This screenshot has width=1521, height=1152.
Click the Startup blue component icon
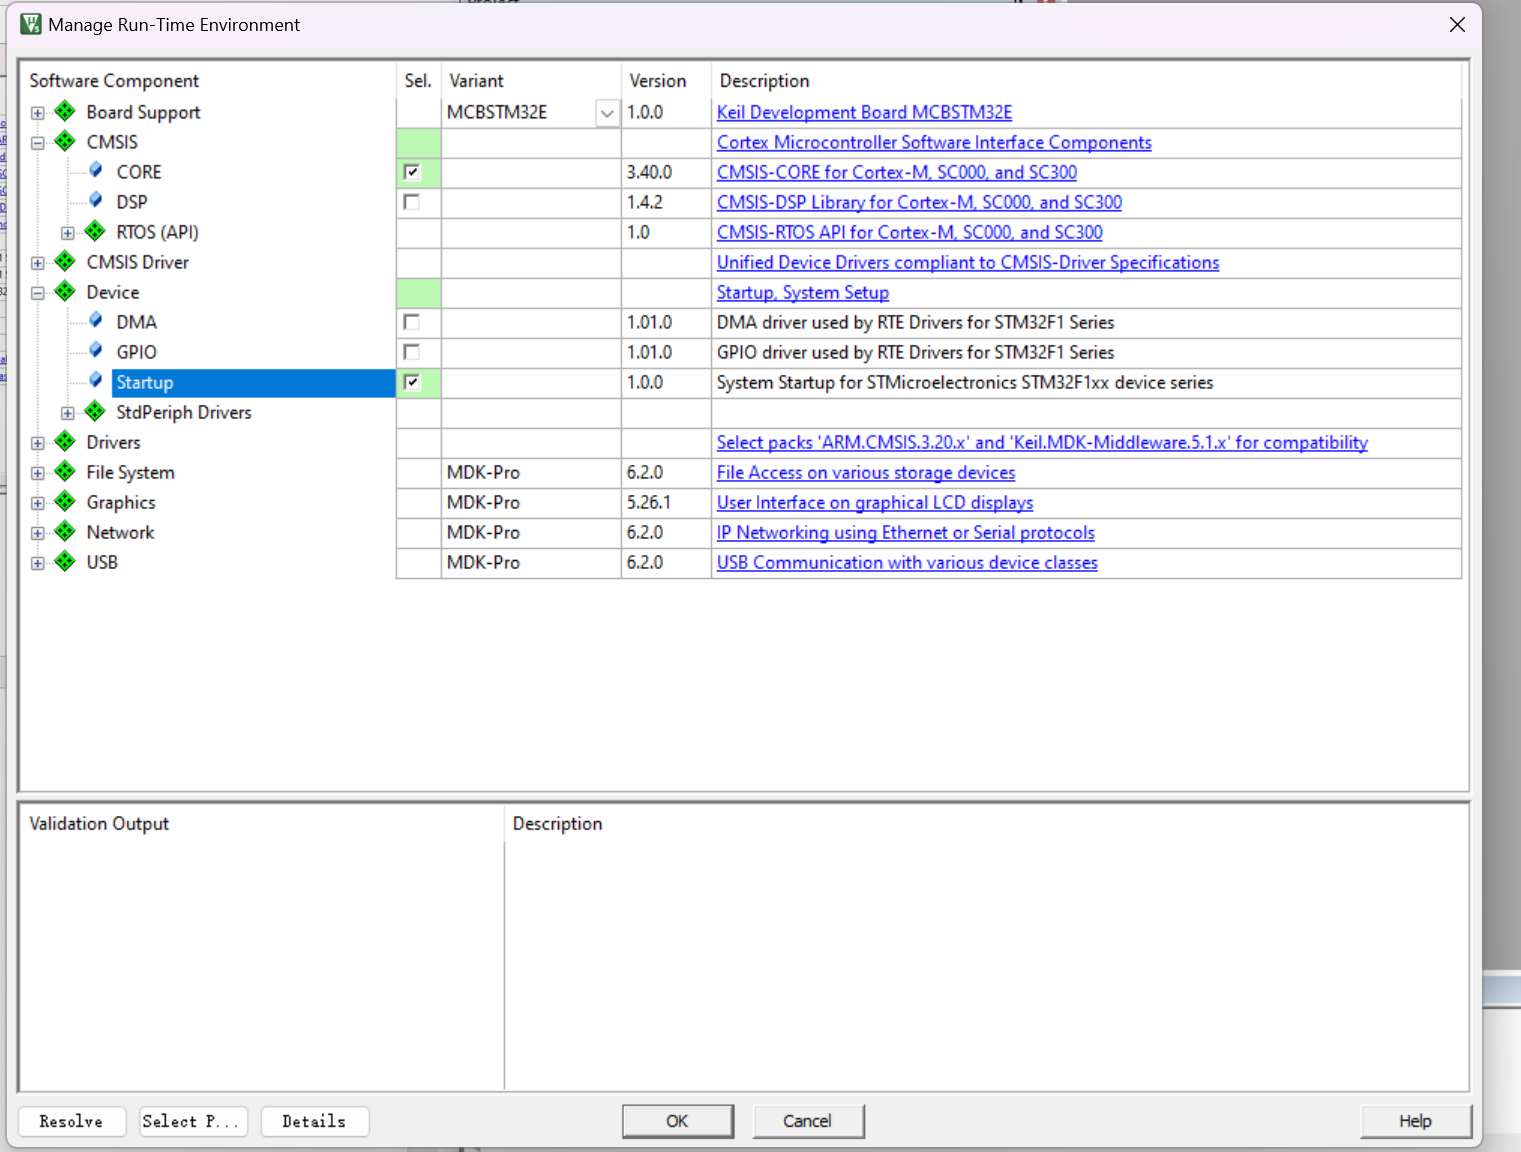tap(95, 380)
